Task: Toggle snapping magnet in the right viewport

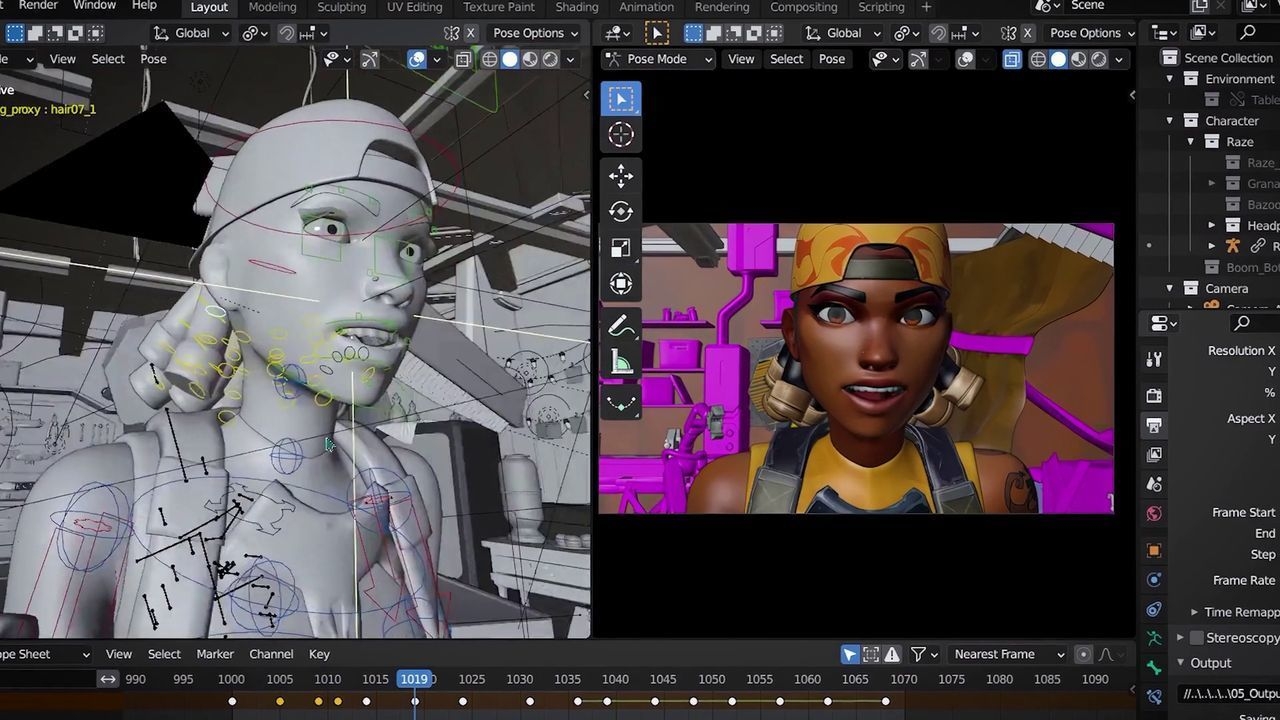Action: tap(938, 33)
